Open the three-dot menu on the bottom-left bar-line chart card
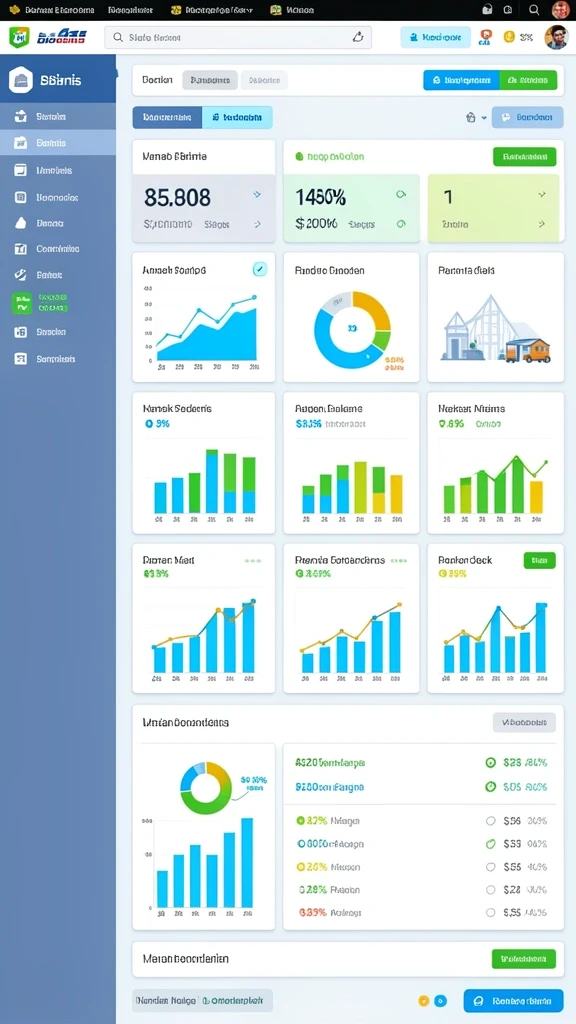This screenshot has width=576, height=1024. pyautogui.click(x=253, y=560)
